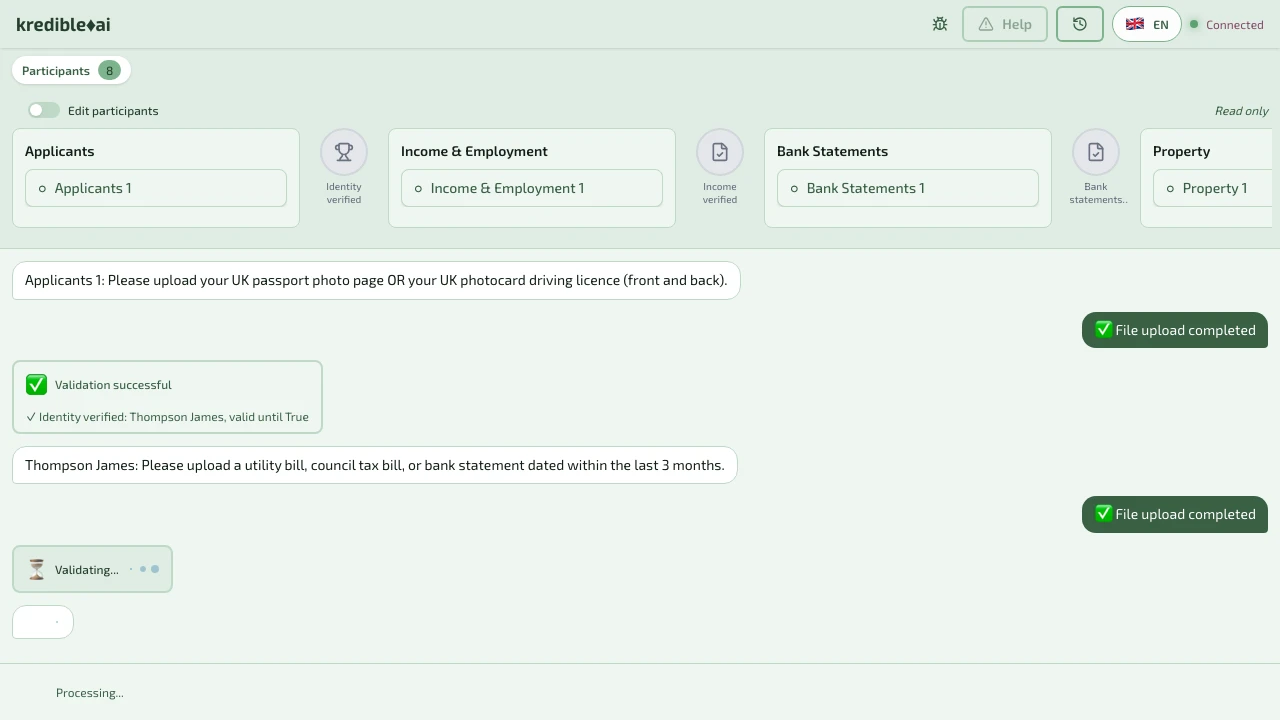
Task: Open the history clock button
Action: pyautogui.click(x=1080, y=24)
